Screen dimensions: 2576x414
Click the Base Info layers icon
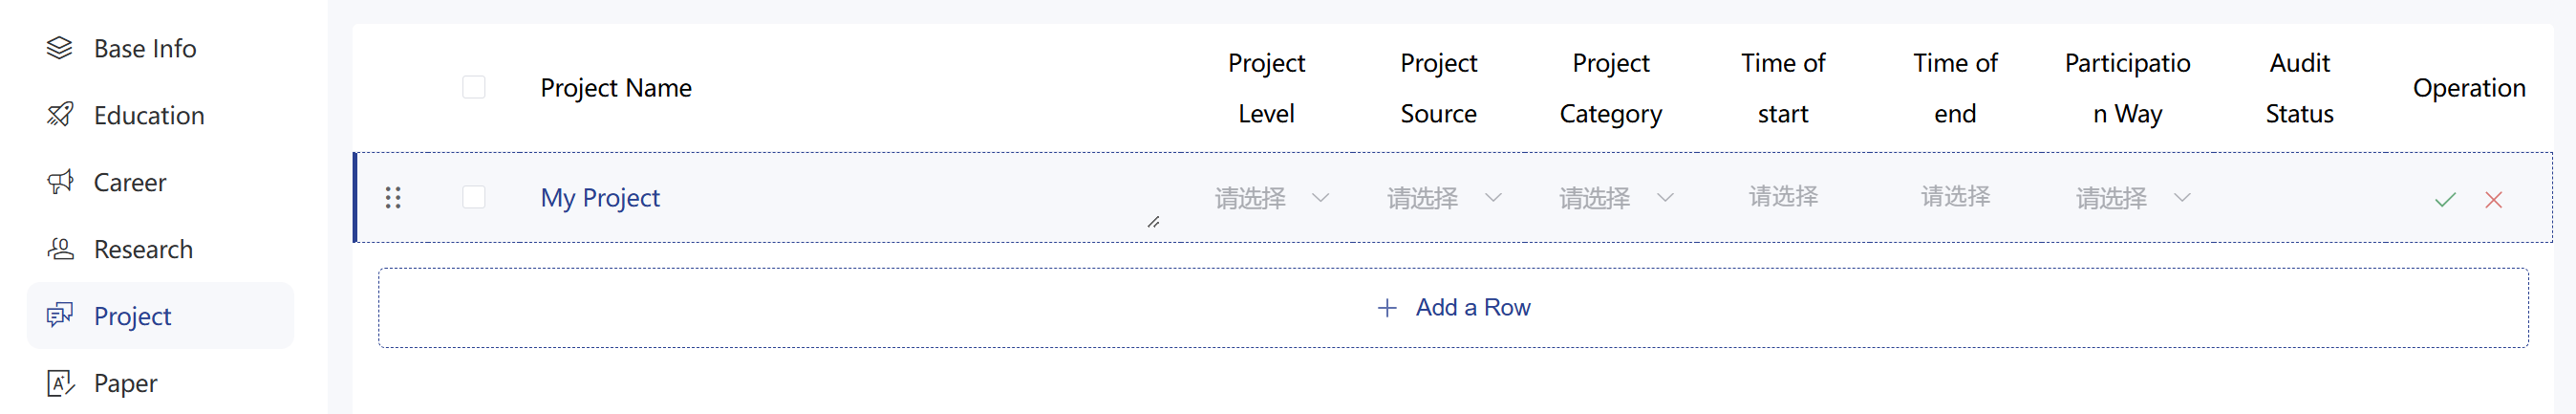pos(60,48)
